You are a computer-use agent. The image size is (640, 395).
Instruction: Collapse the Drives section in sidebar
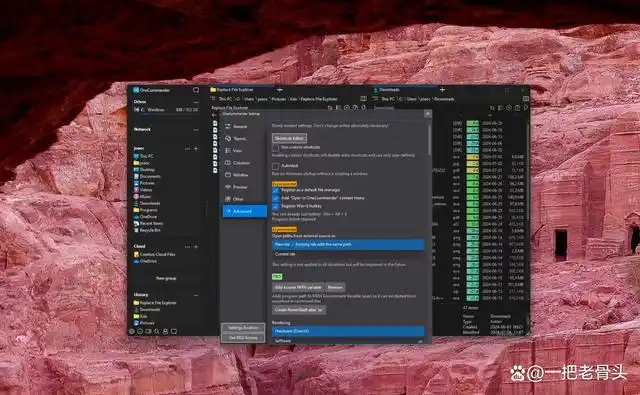[x=196, y=102]
